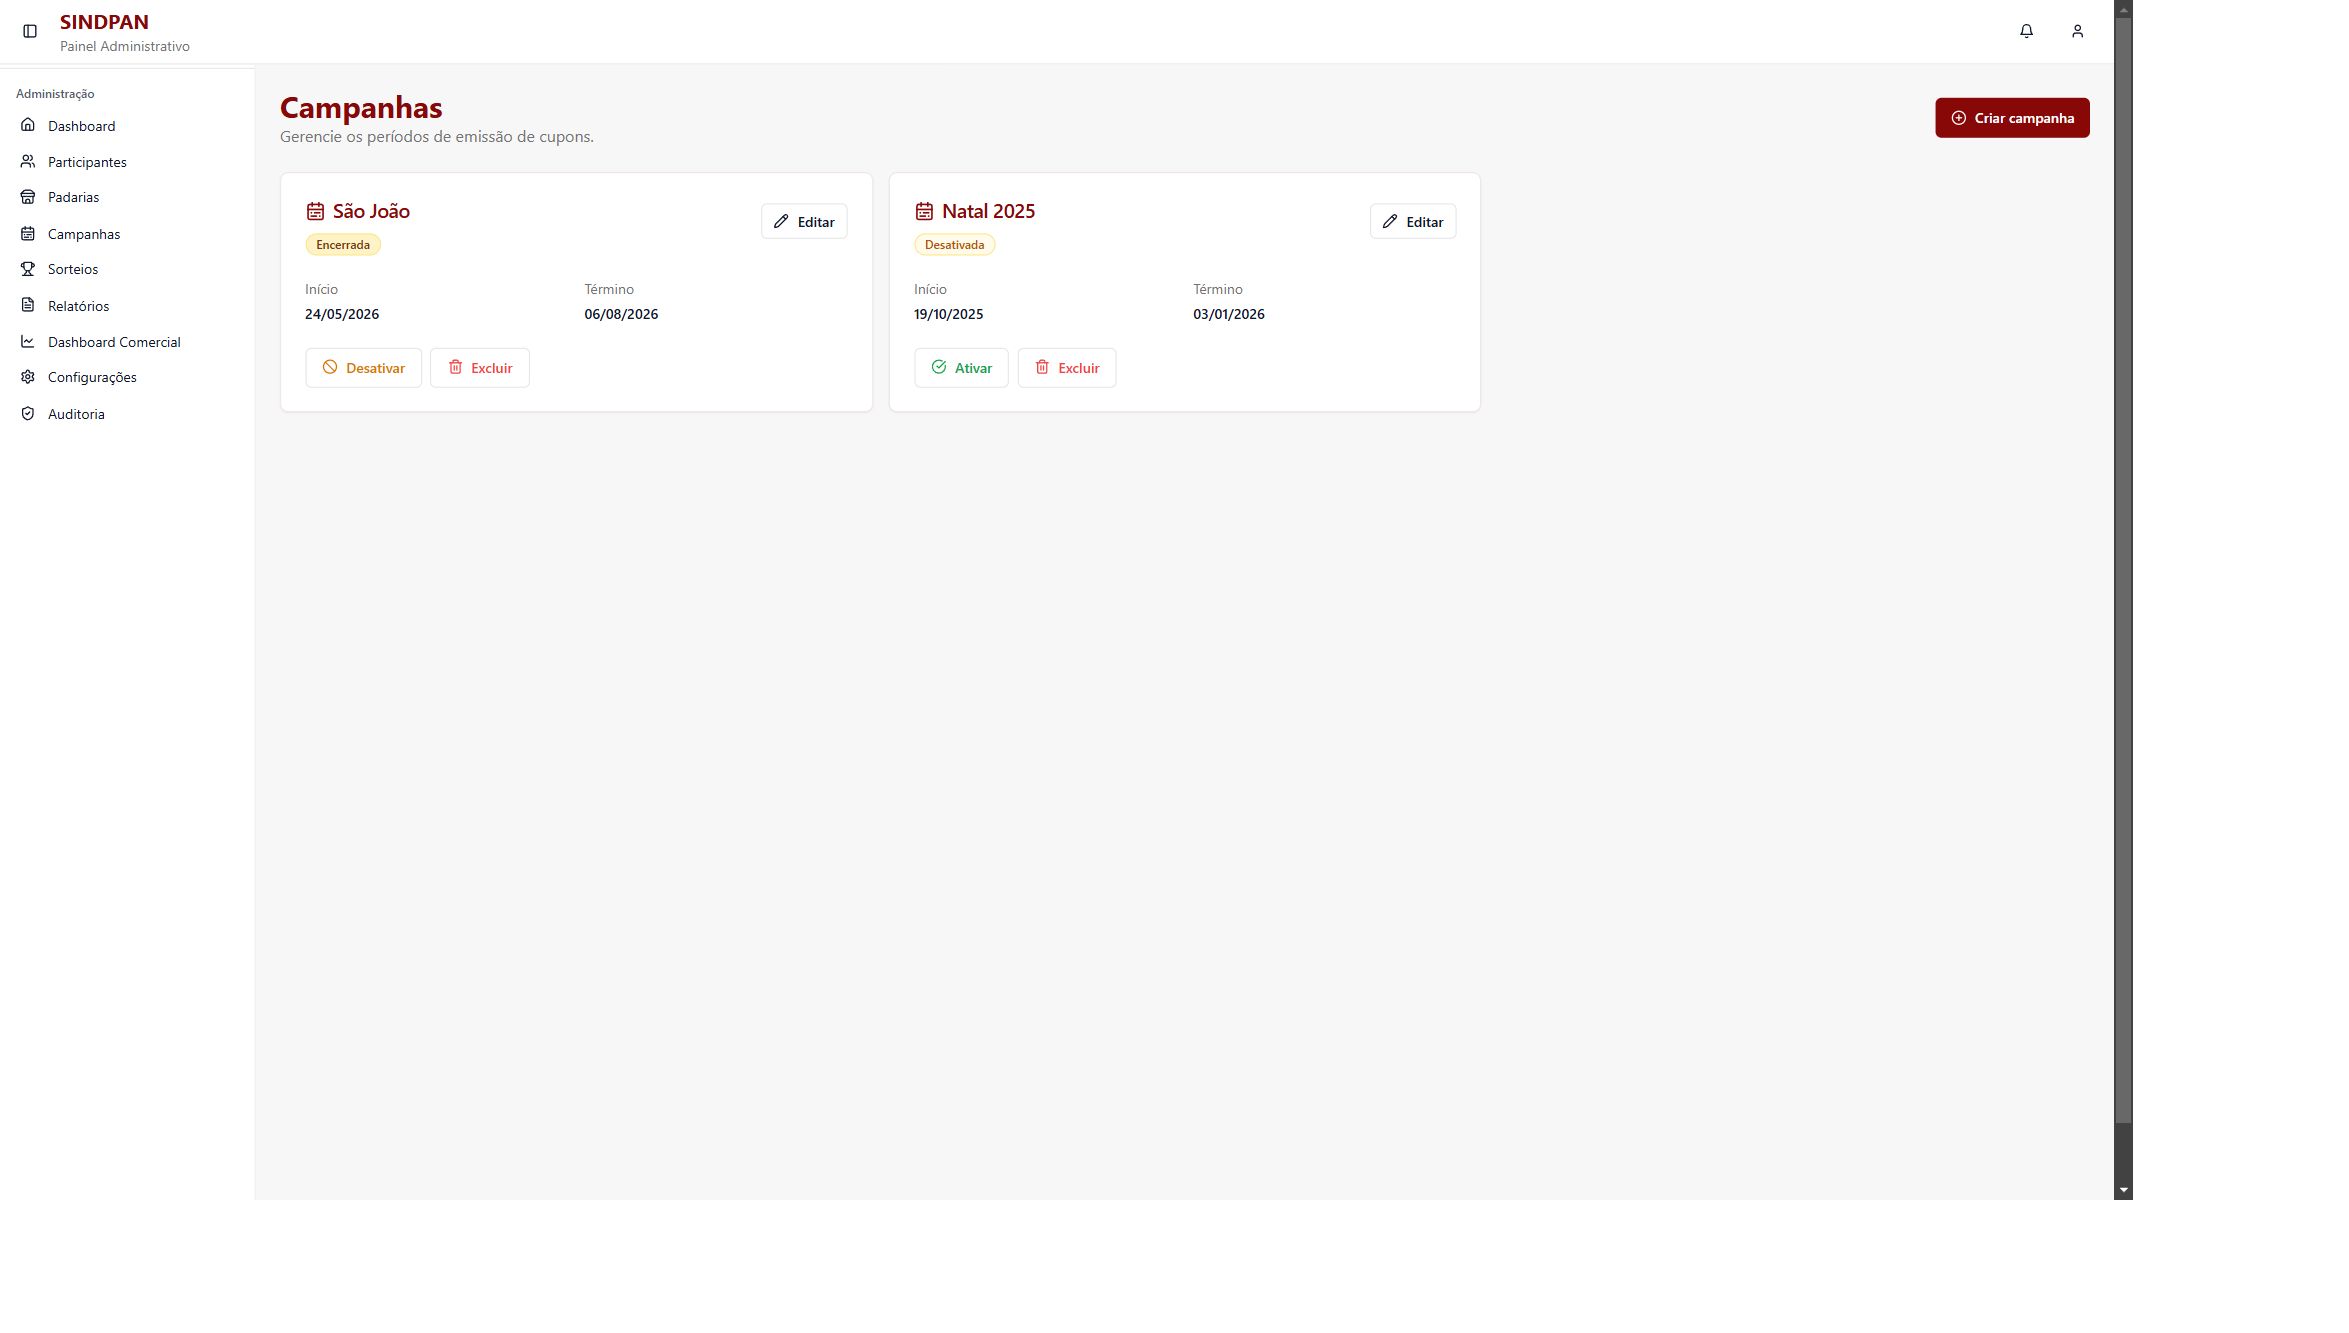Click the Natal start date 19/10/2025
Image resolution: width=2349 pixels, height=1333 pixels.
(948, 314)
